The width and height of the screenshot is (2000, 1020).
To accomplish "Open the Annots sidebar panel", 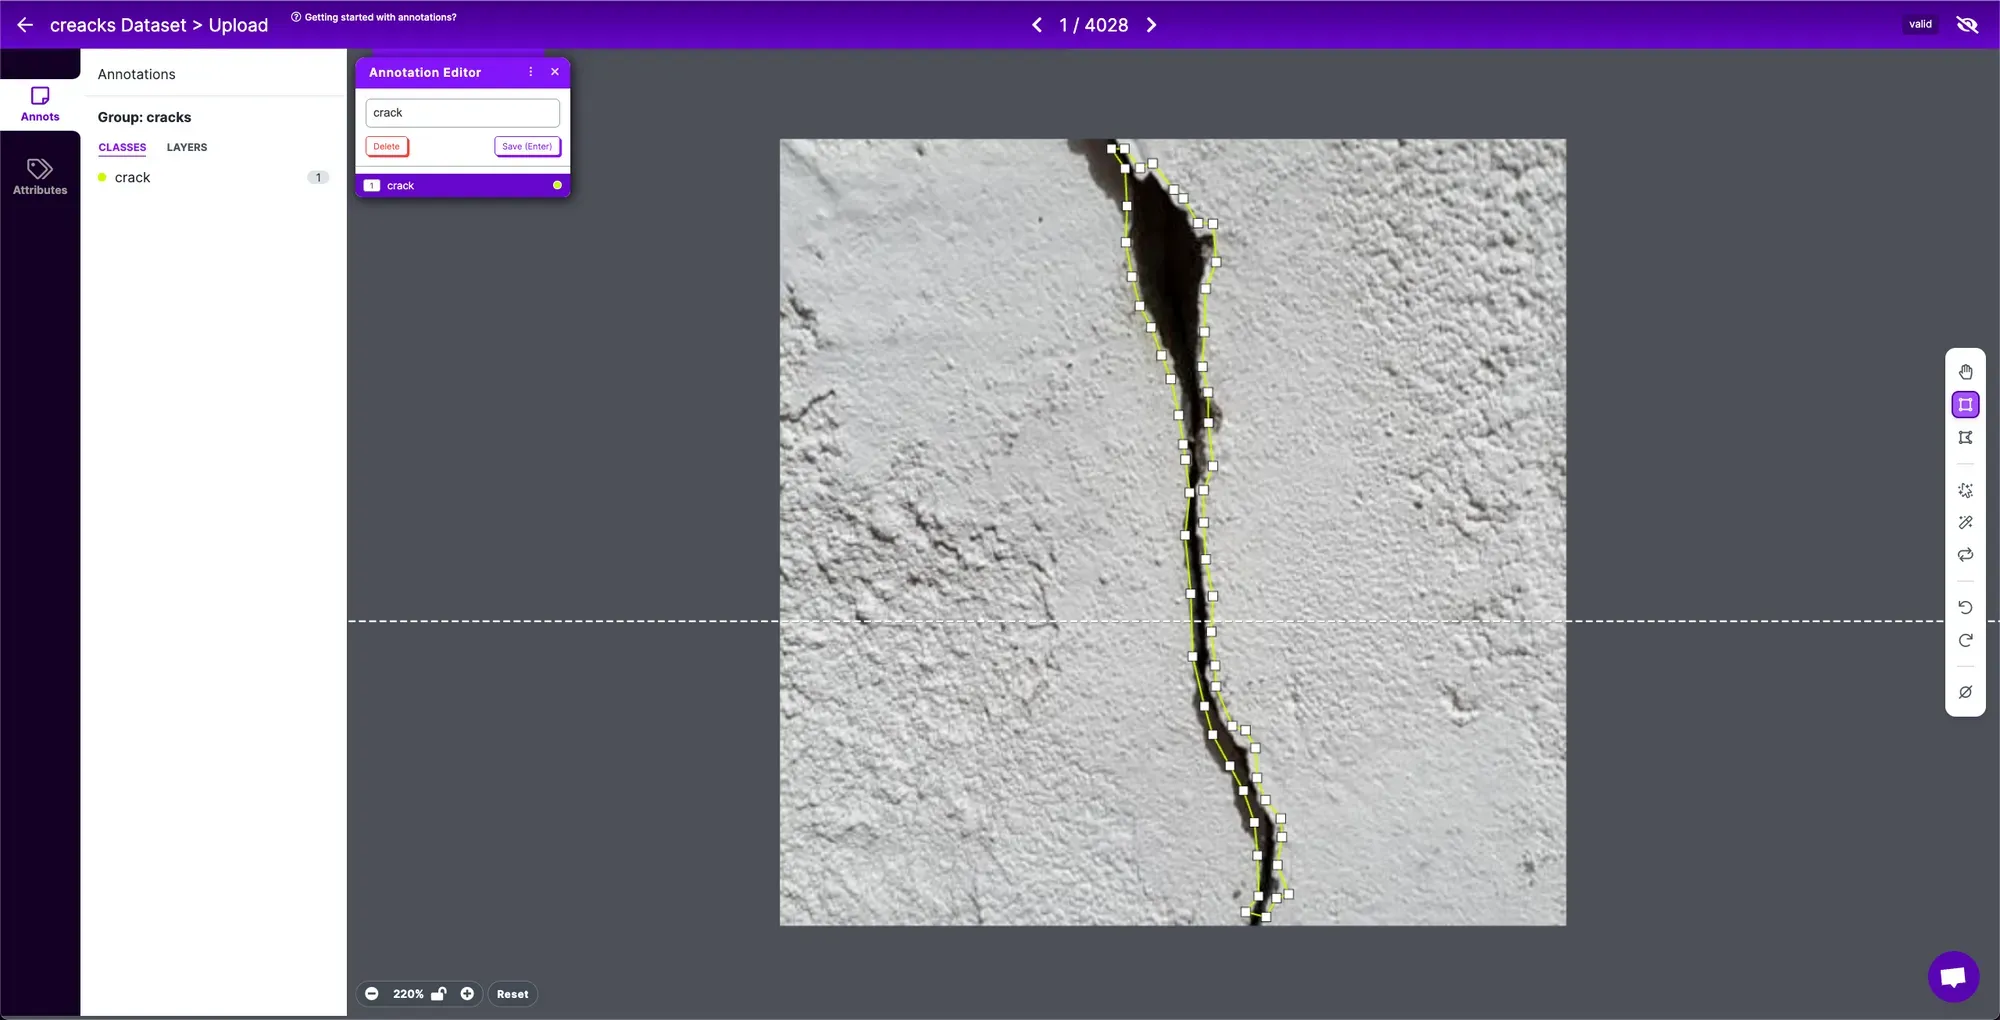I will pos(40,104).
